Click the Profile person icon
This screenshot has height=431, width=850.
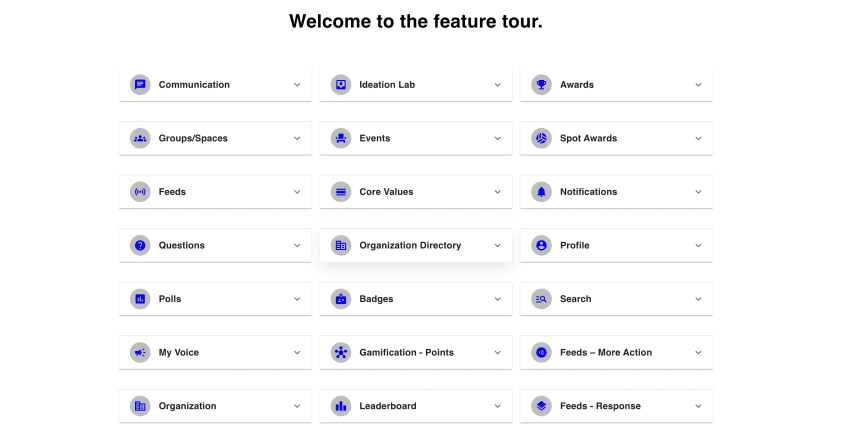click(x=541, y=245)
